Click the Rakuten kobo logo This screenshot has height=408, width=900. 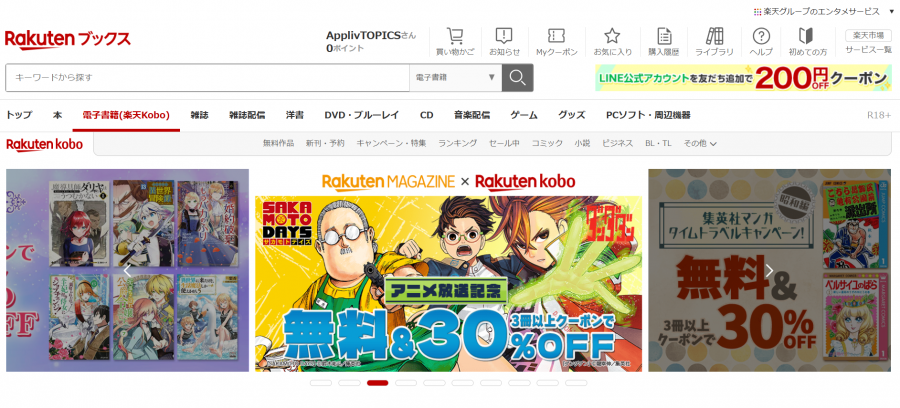coord(45,144)
